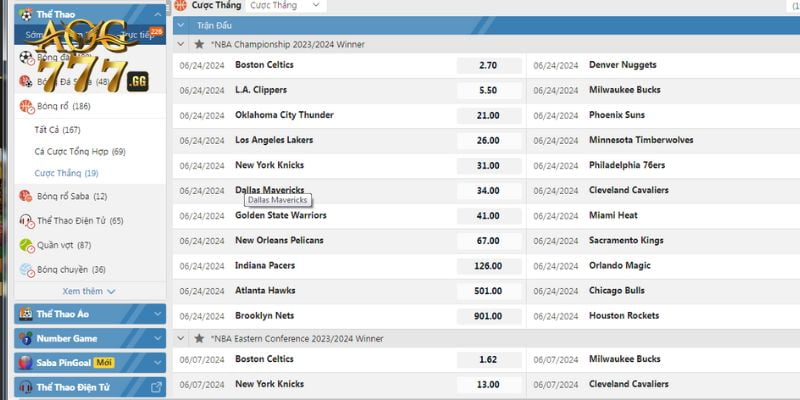Bet on Boston Celtics at 2.70 odds
Screen dimensions: 800x400
[x=488, y=65]
